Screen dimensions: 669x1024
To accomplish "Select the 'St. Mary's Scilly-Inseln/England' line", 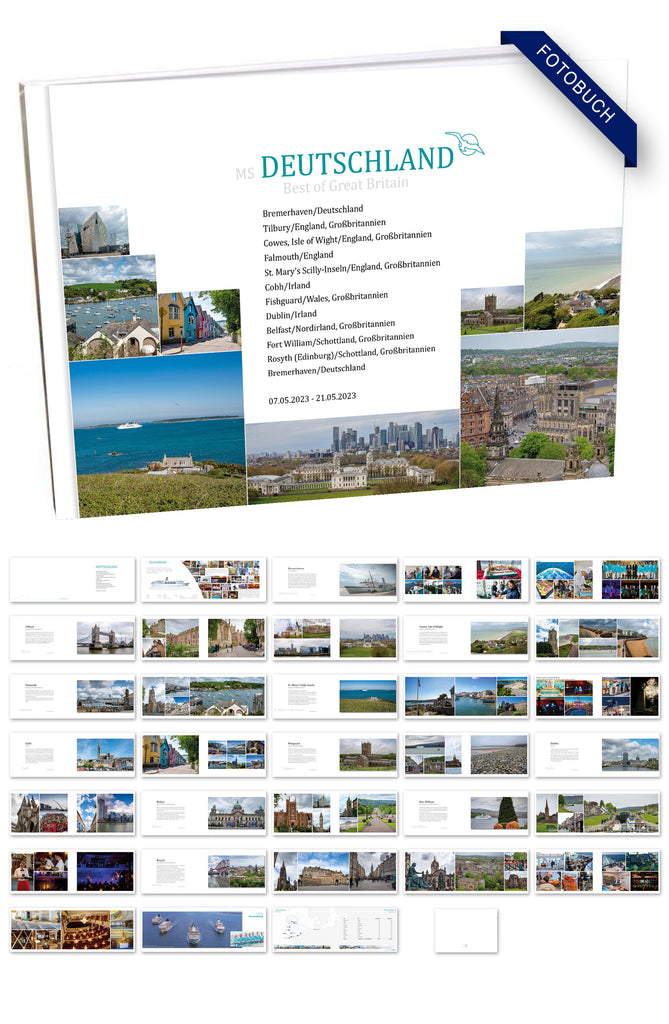I will coord(352,268).
